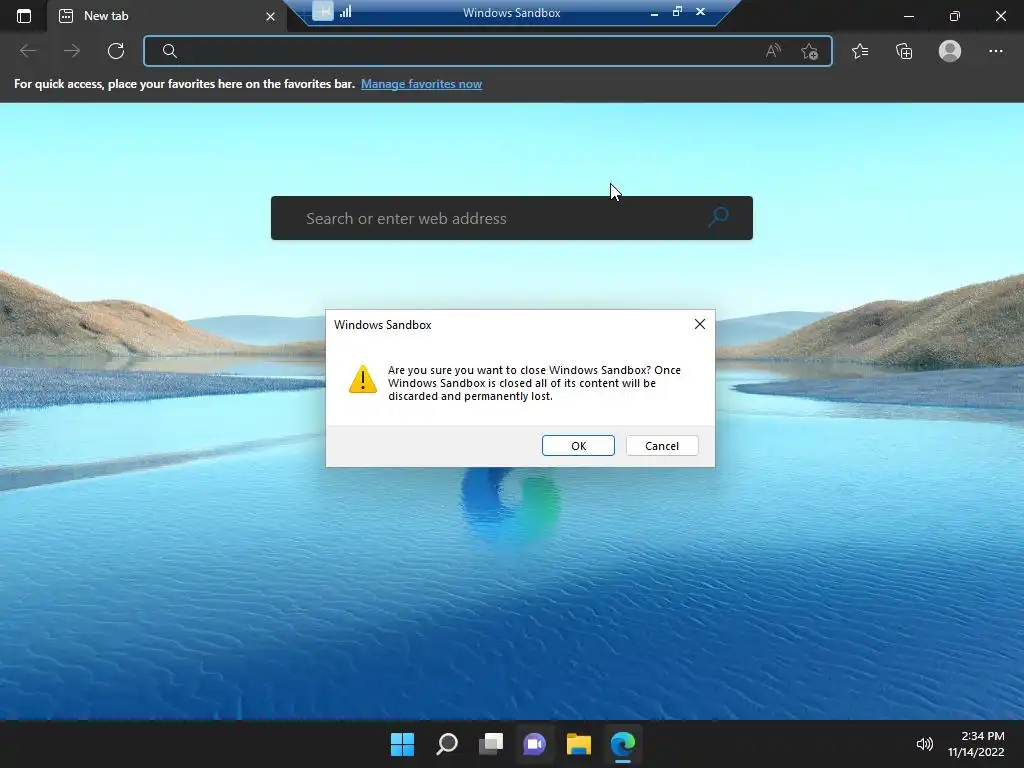The width and height of the screenshot is (1024, 768).
Task: Restore down the Edge browser window
Action: point(955,16)
